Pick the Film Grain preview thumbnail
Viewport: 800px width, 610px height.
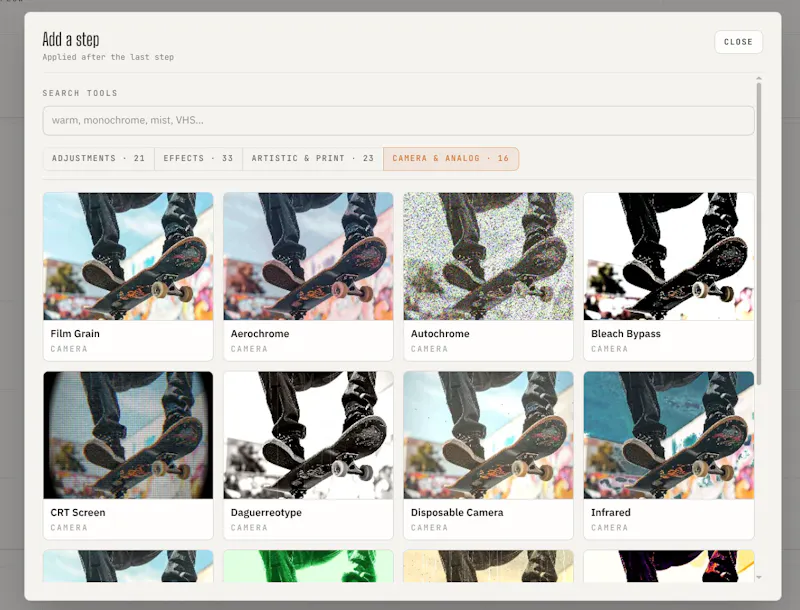point(128,257)
